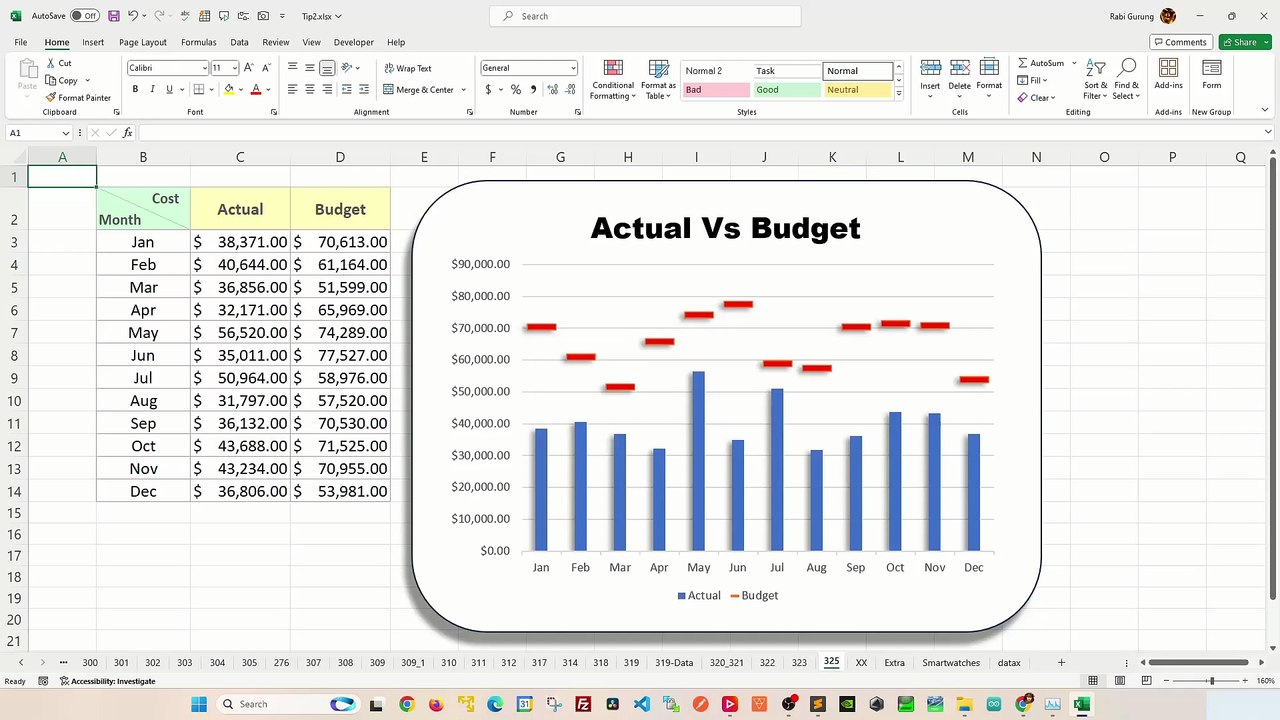This screenshot has width=1280, height=720.
Task: Toggle Wrap Text
Action: (x=407, y=68)
